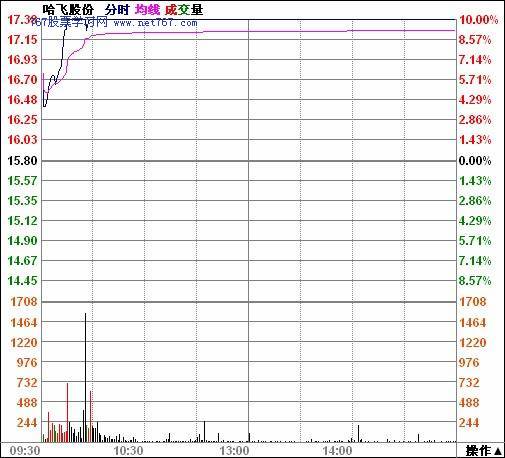Click the tallest black volume bar
Screen dimensions: 505x458
[85, 377]
